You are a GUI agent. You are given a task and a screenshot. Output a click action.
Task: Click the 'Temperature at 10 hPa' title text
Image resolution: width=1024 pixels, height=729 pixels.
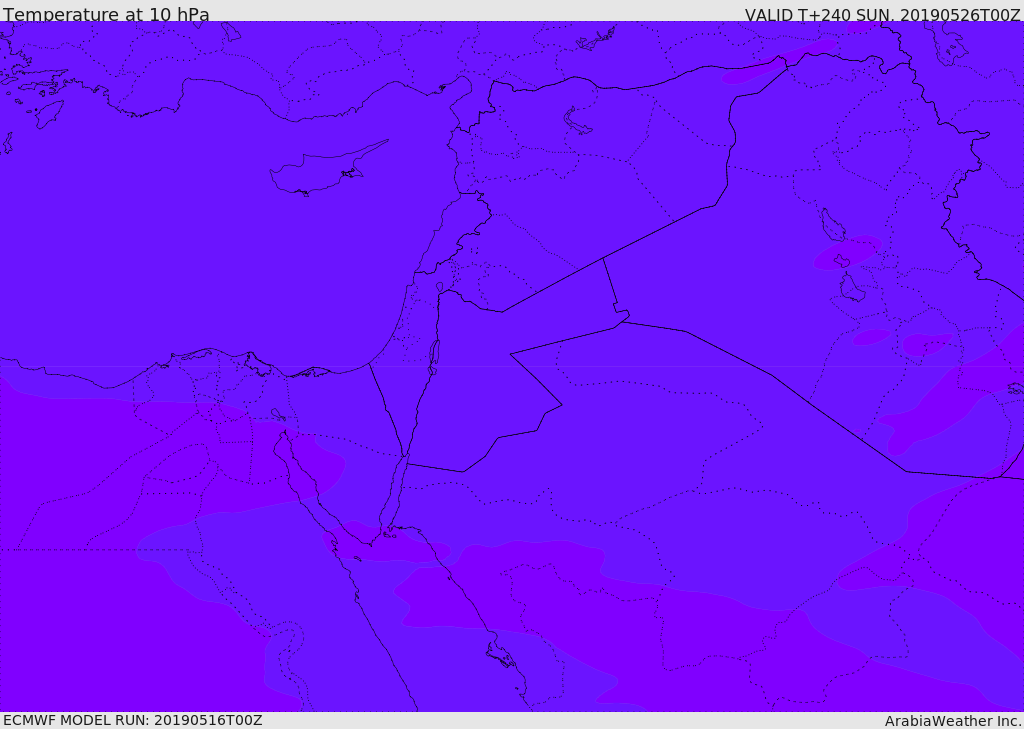106,14
